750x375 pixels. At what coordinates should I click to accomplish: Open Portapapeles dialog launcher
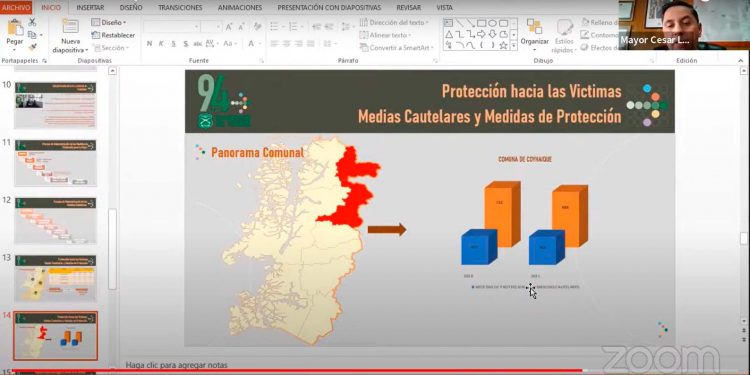44,61
